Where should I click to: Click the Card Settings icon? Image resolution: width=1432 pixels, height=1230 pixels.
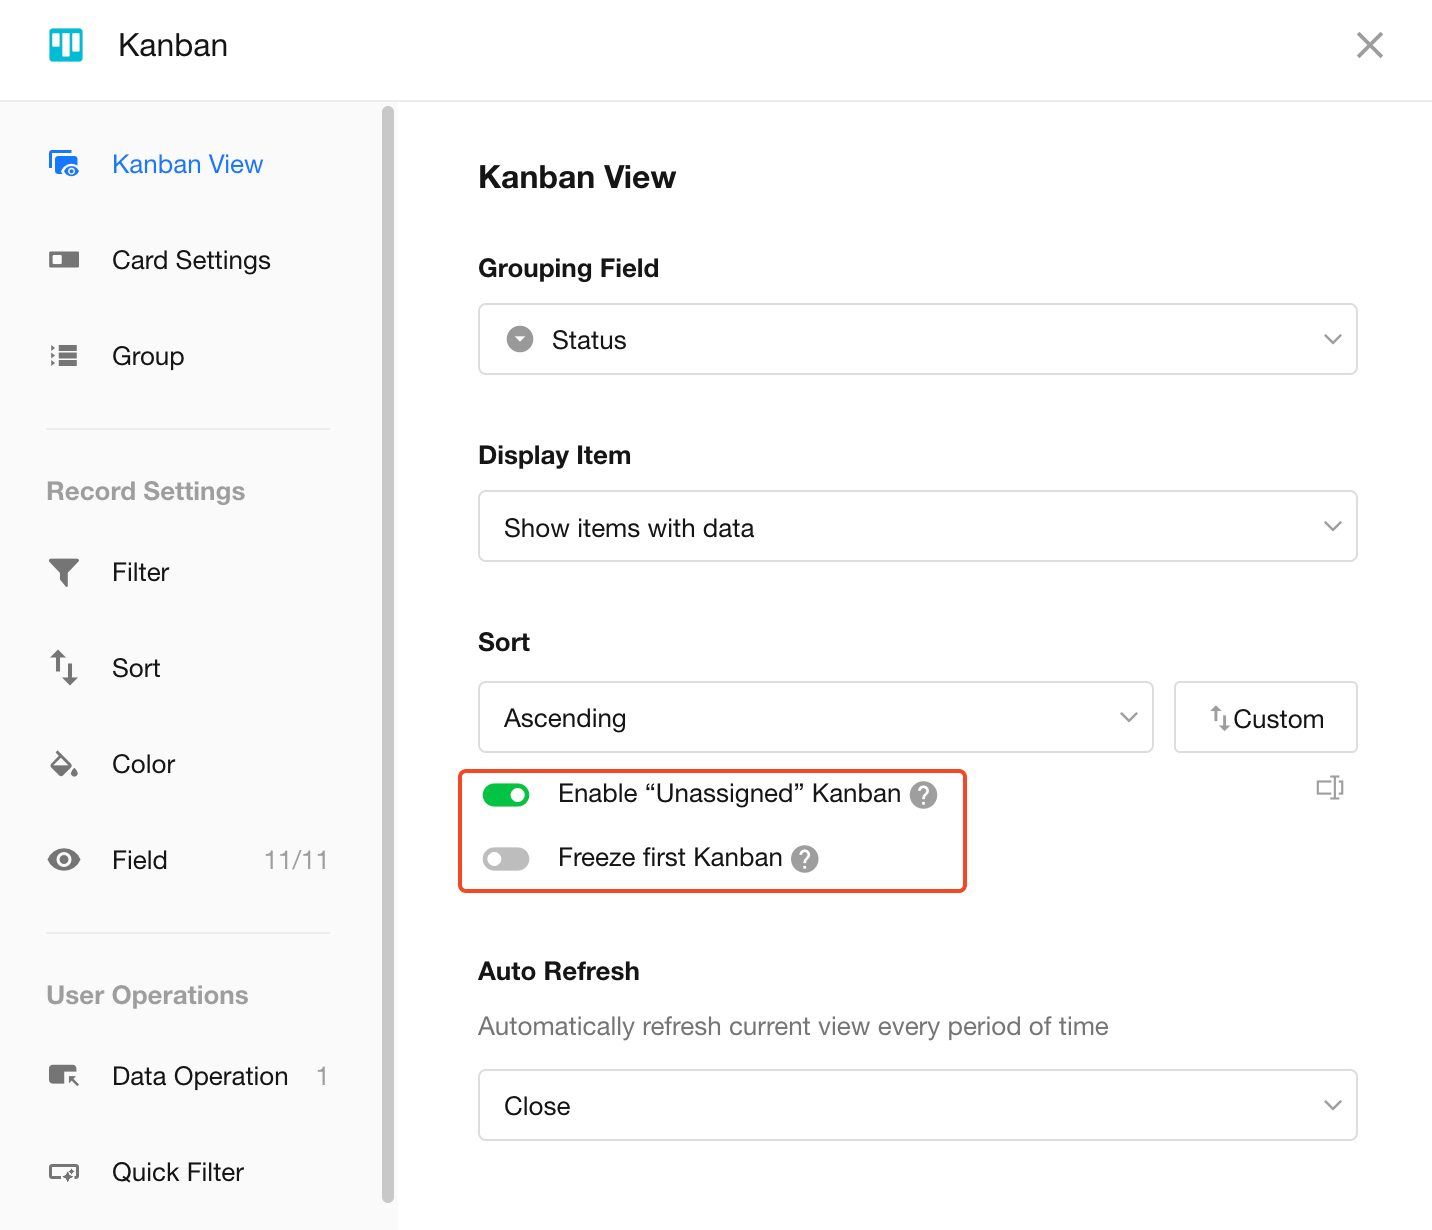pyautogui.click(x=64, y=260)
